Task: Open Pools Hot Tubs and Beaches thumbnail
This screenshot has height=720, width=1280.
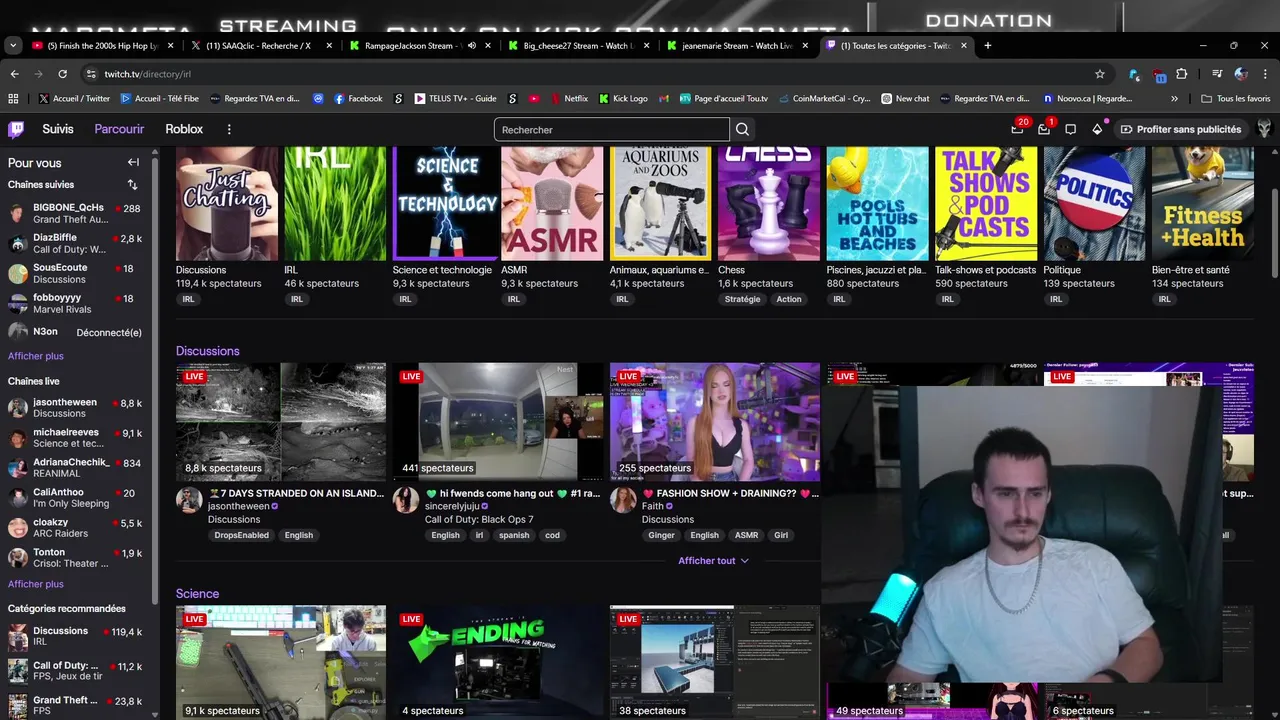Action: tap(877, 204)
